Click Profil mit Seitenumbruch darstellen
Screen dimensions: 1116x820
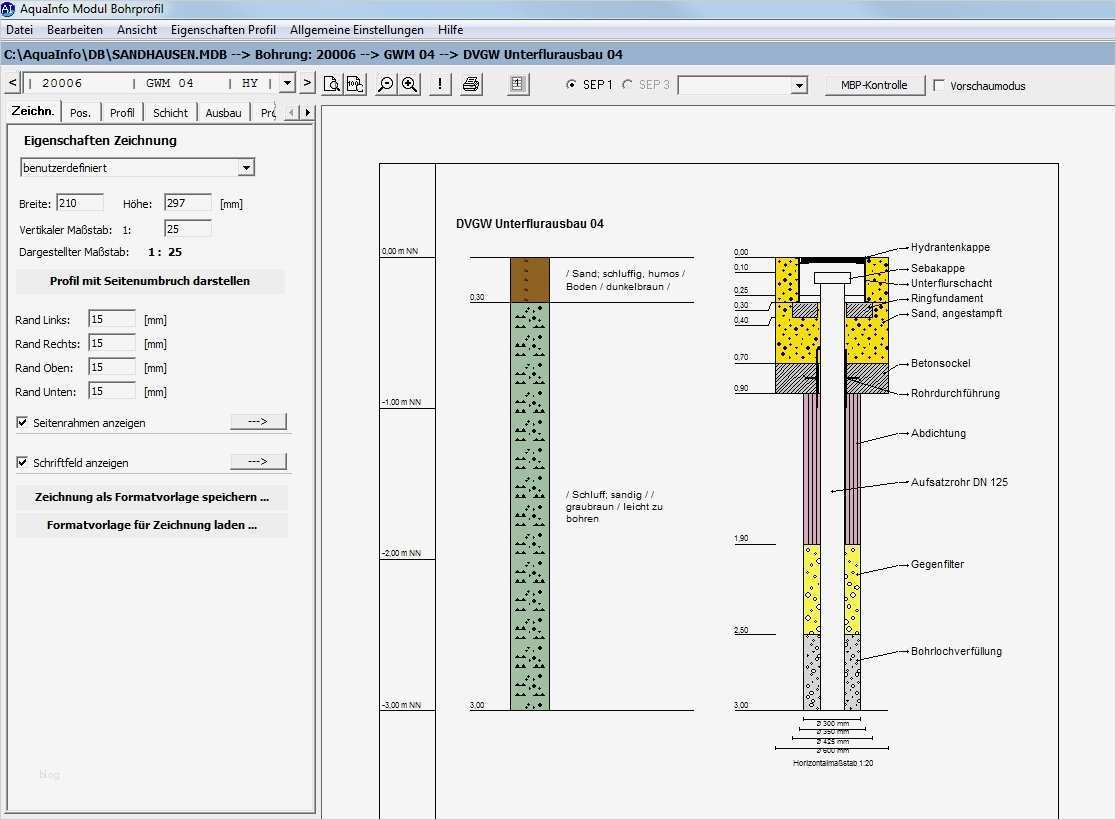(150, 282)
